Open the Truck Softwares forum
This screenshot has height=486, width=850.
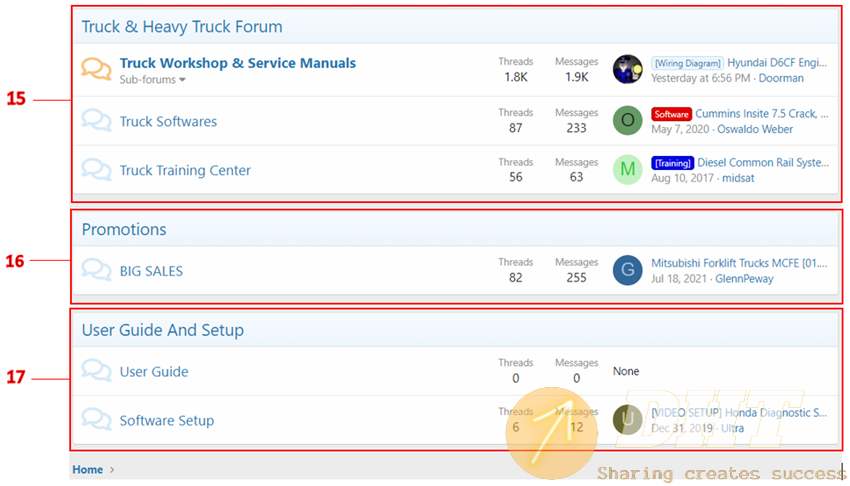click(168, 122)
